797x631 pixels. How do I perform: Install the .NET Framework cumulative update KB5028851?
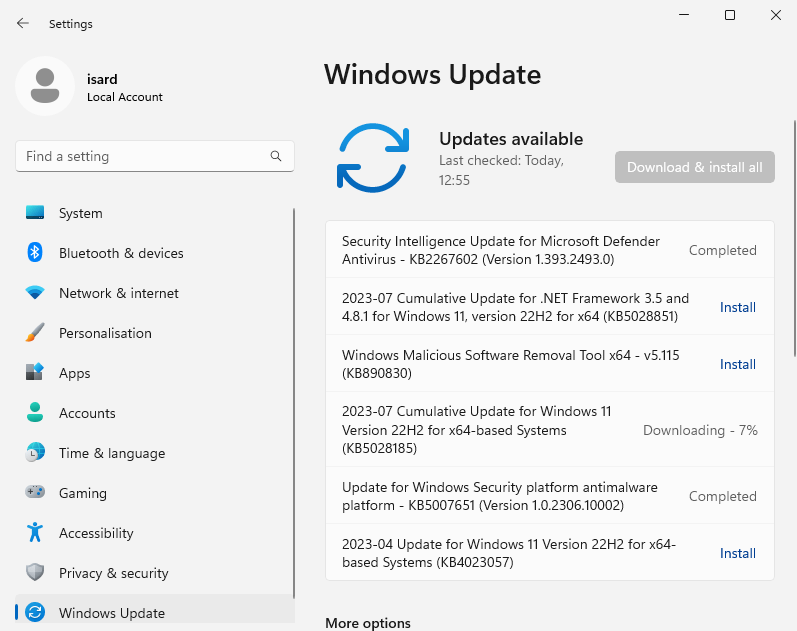(738, 307)
